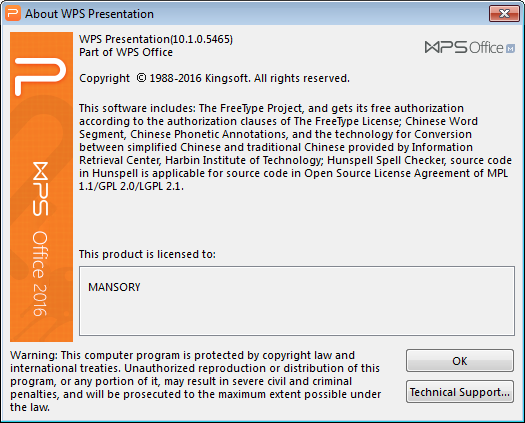
Task: Open Technical Support
Action: click(x=460, y=392)
